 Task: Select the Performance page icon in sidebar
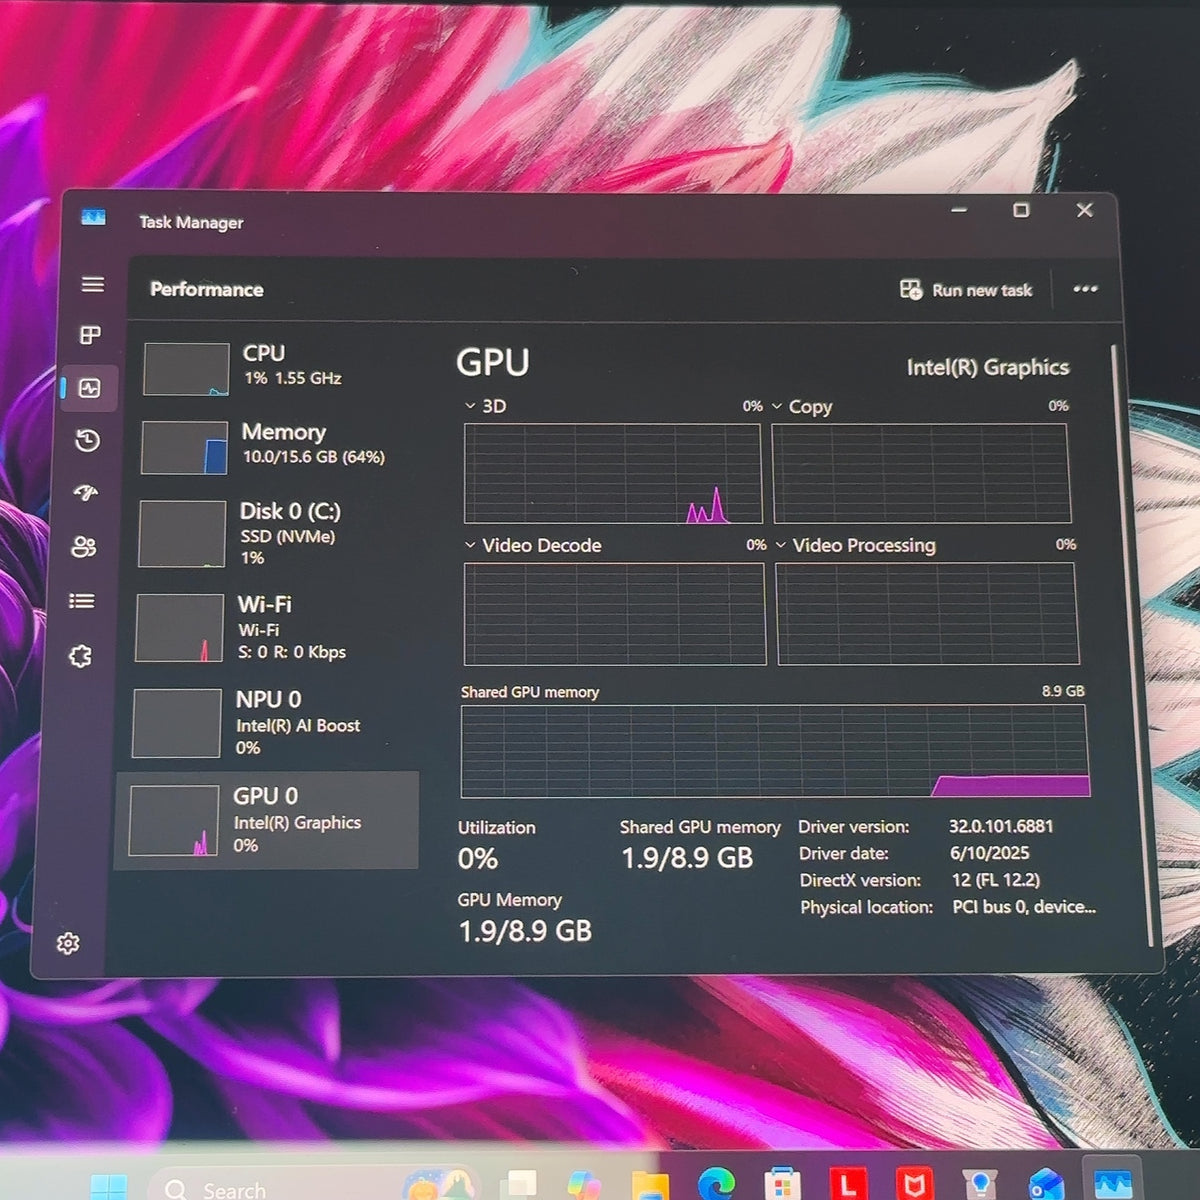[89, 387]
